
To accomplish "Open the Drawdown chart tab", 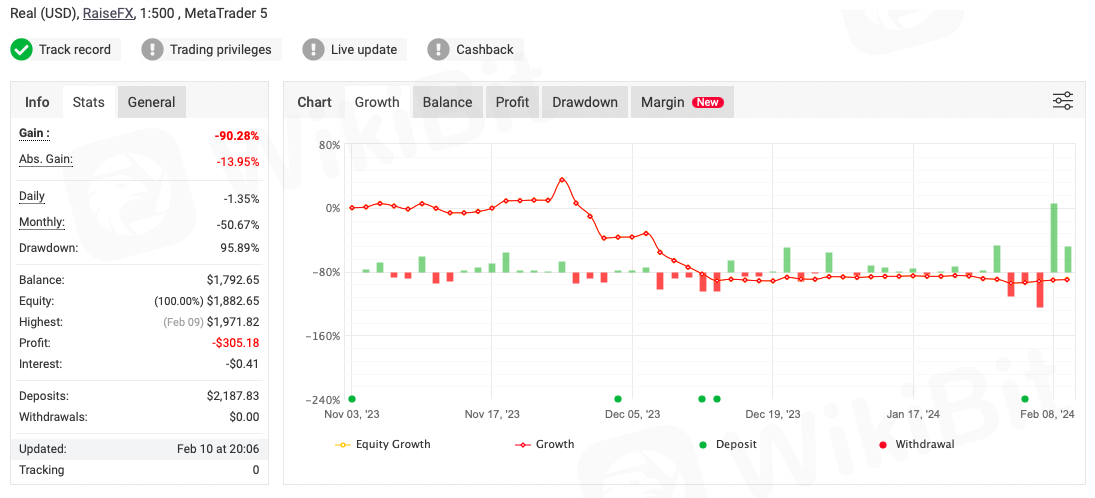I will [x=585, y=102].
